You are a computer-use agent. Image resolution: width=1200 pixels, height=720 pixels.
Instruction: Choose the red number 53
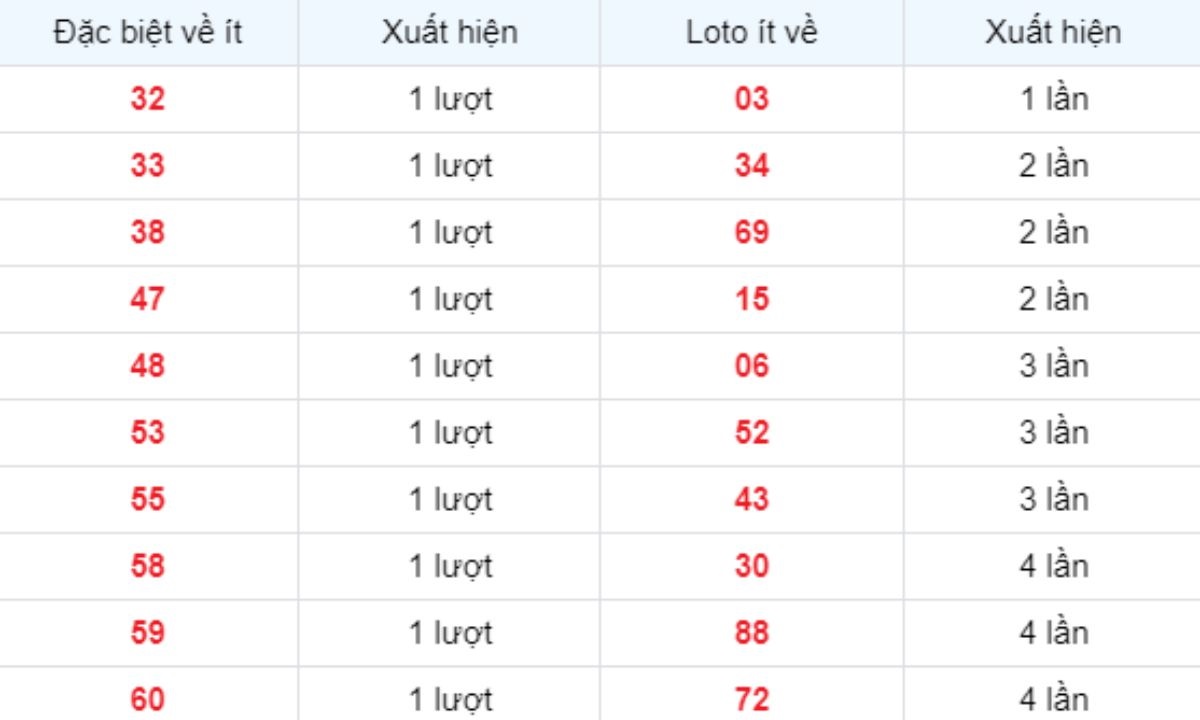[x=148, y=433]
